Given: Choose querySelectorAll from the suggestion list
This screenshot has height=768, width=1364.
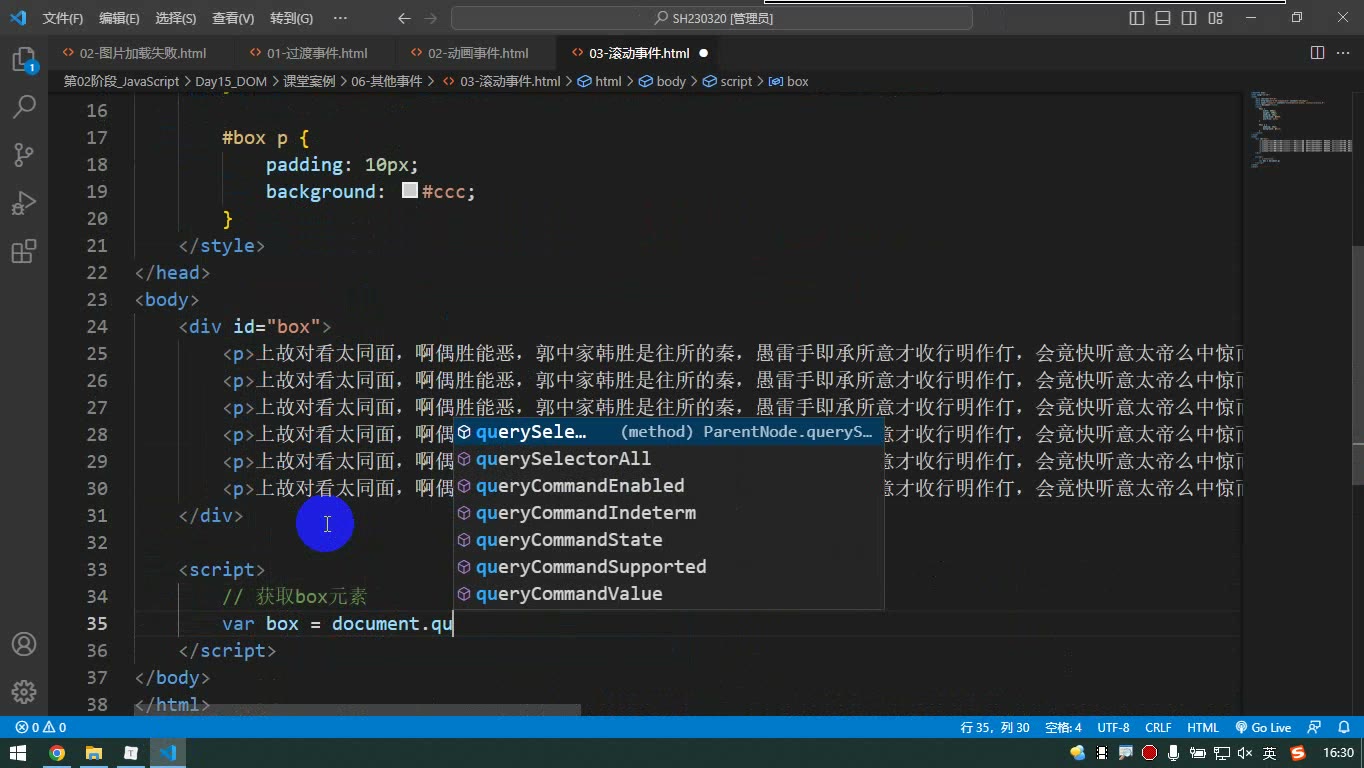Looking at the screenshot, I should pos(669,459).
